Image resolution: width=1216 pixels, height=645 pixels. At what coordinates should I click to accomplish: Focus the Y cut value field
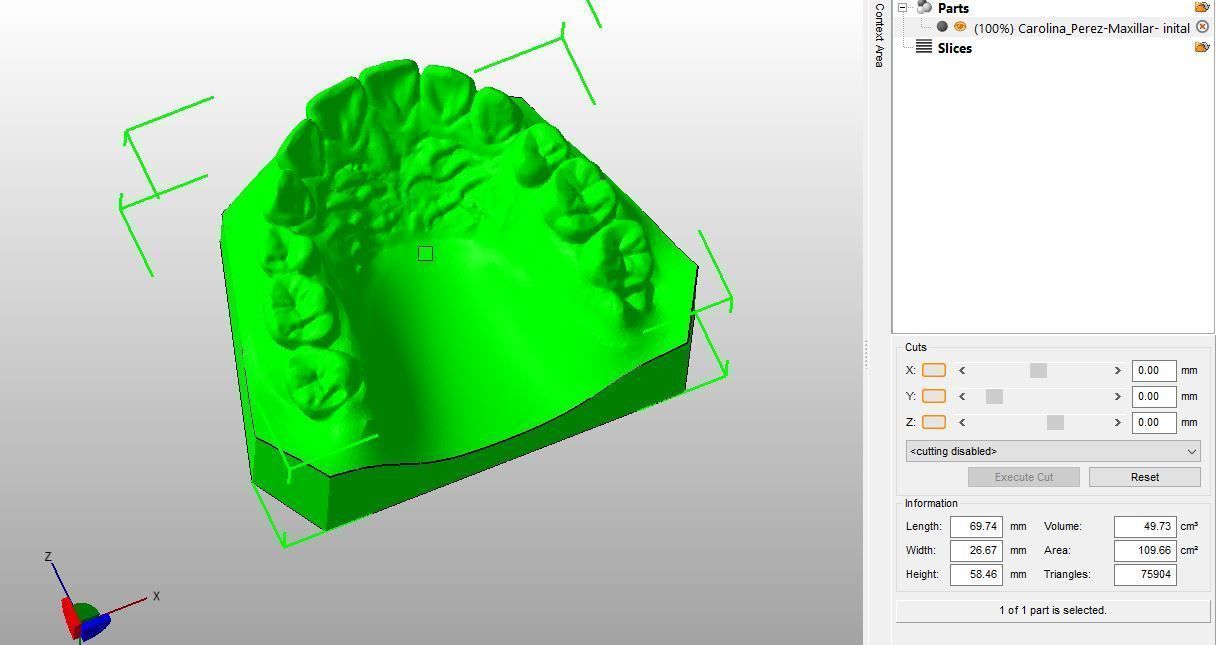click(1154, 396)
